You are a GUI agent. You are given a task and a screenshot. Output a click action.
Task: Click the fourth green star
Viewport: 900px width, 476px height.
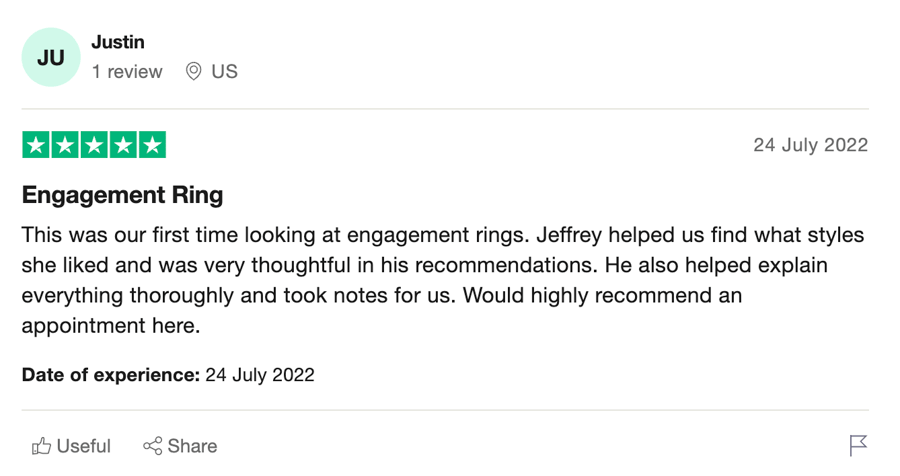point(123,145)
